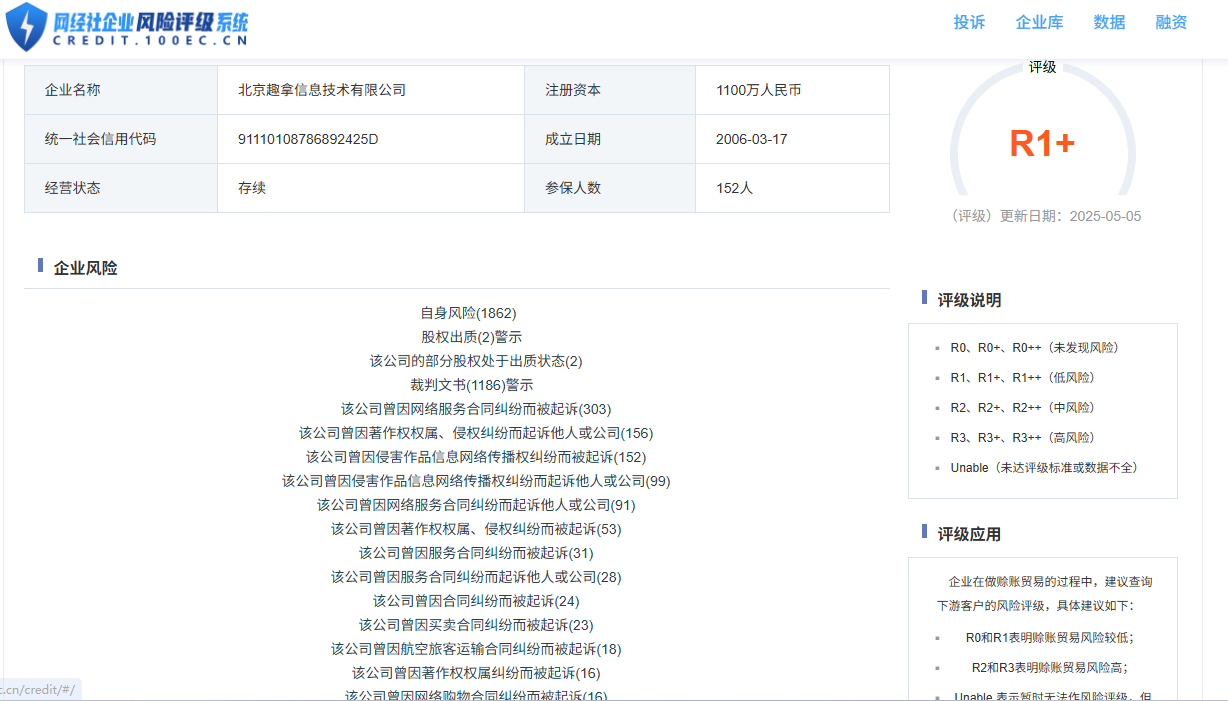Viewport: 1228px width, 701px height.
Task: Click the R2、R2+、R2++（中风险） item
Action: [1023, 408]
